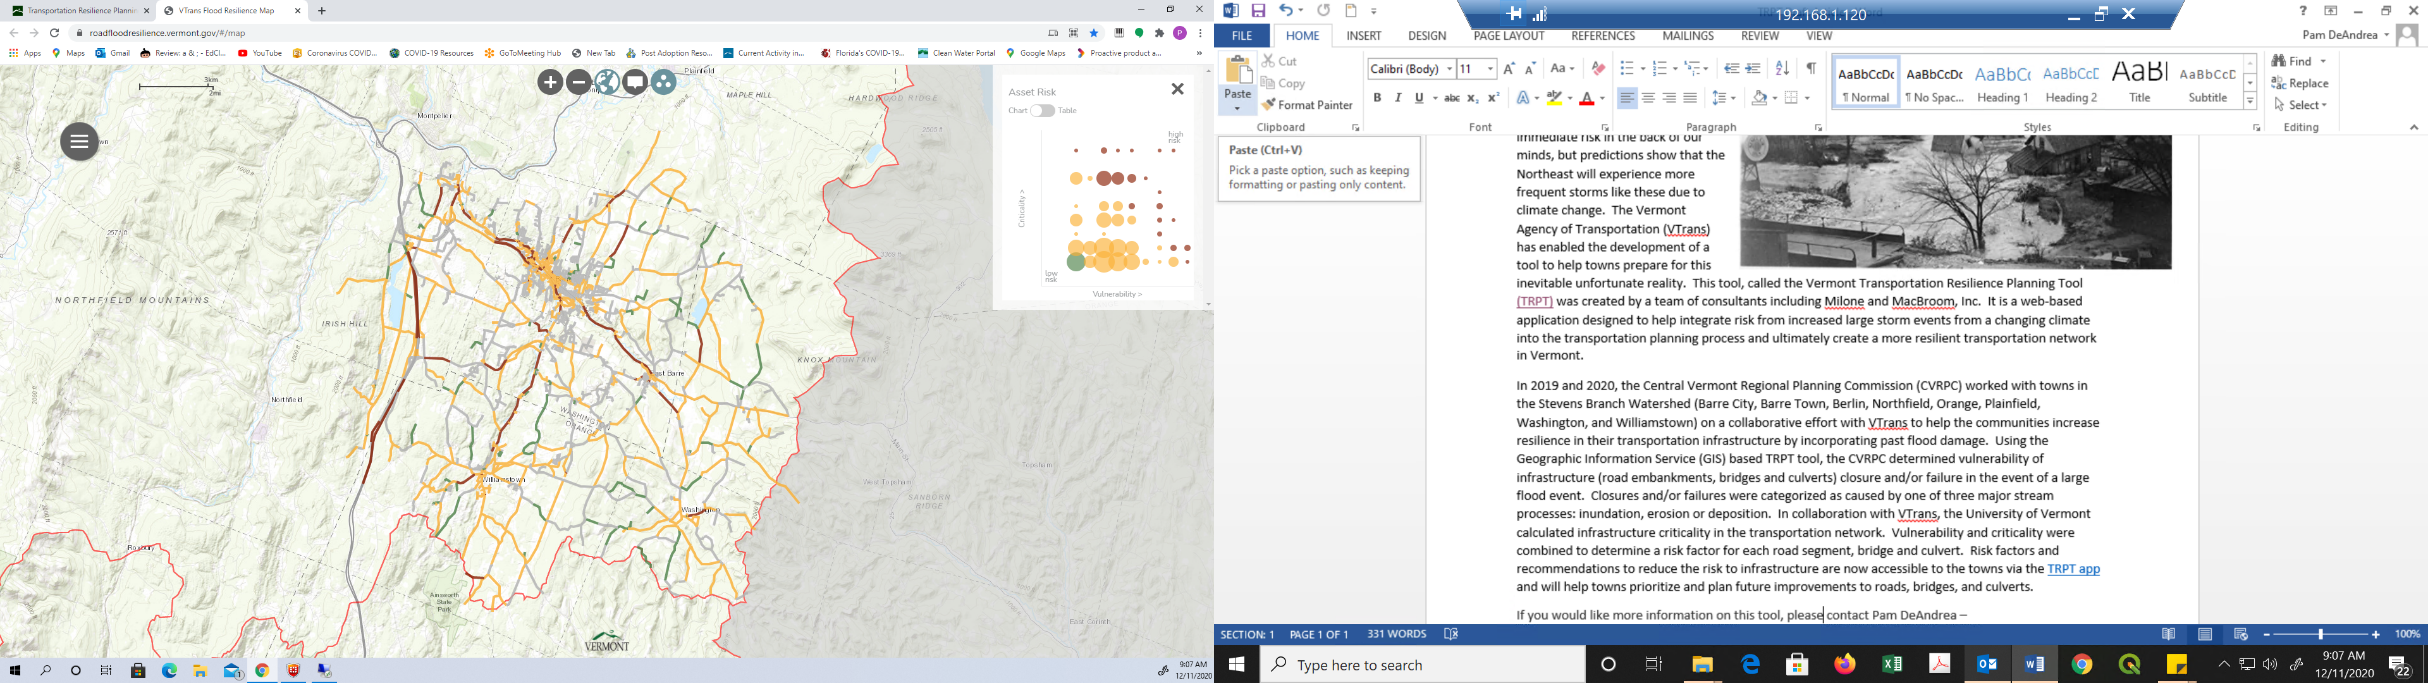Switch to the INSERT ribbon tab
Screen dimensions: 2428x683
[x=1363, y=36]
